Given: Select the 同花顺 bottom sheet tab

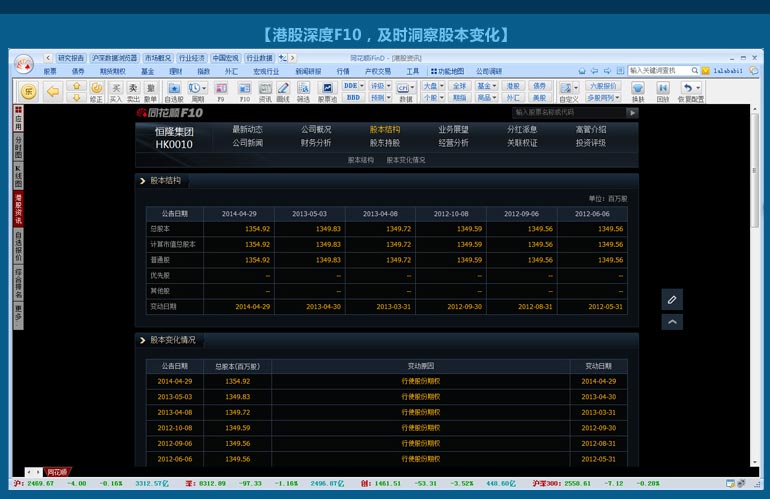Looking at the screenshot, I should [57, 472].
